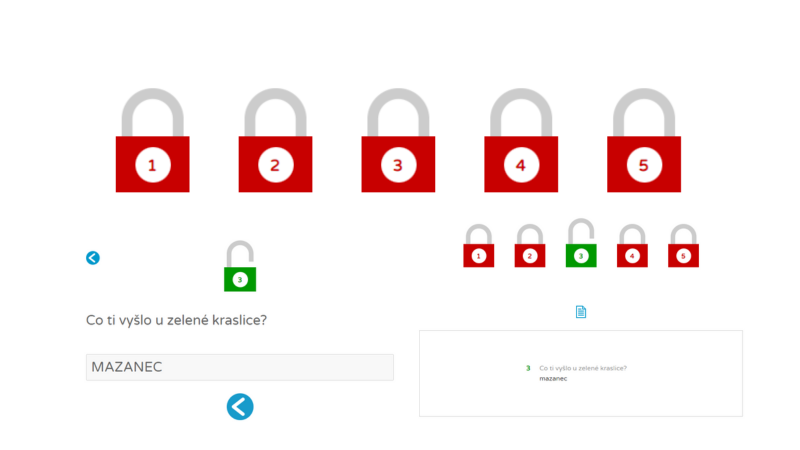Viewport: 800px width, 450px height.
Task: Click small green unlocked padlock 3 in overview row
Action: [x=581, y=243]
